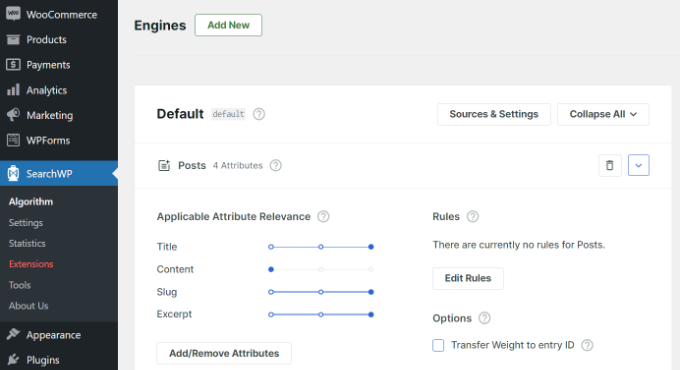Click the SearchWP lantern icon

tap(13, 173)
